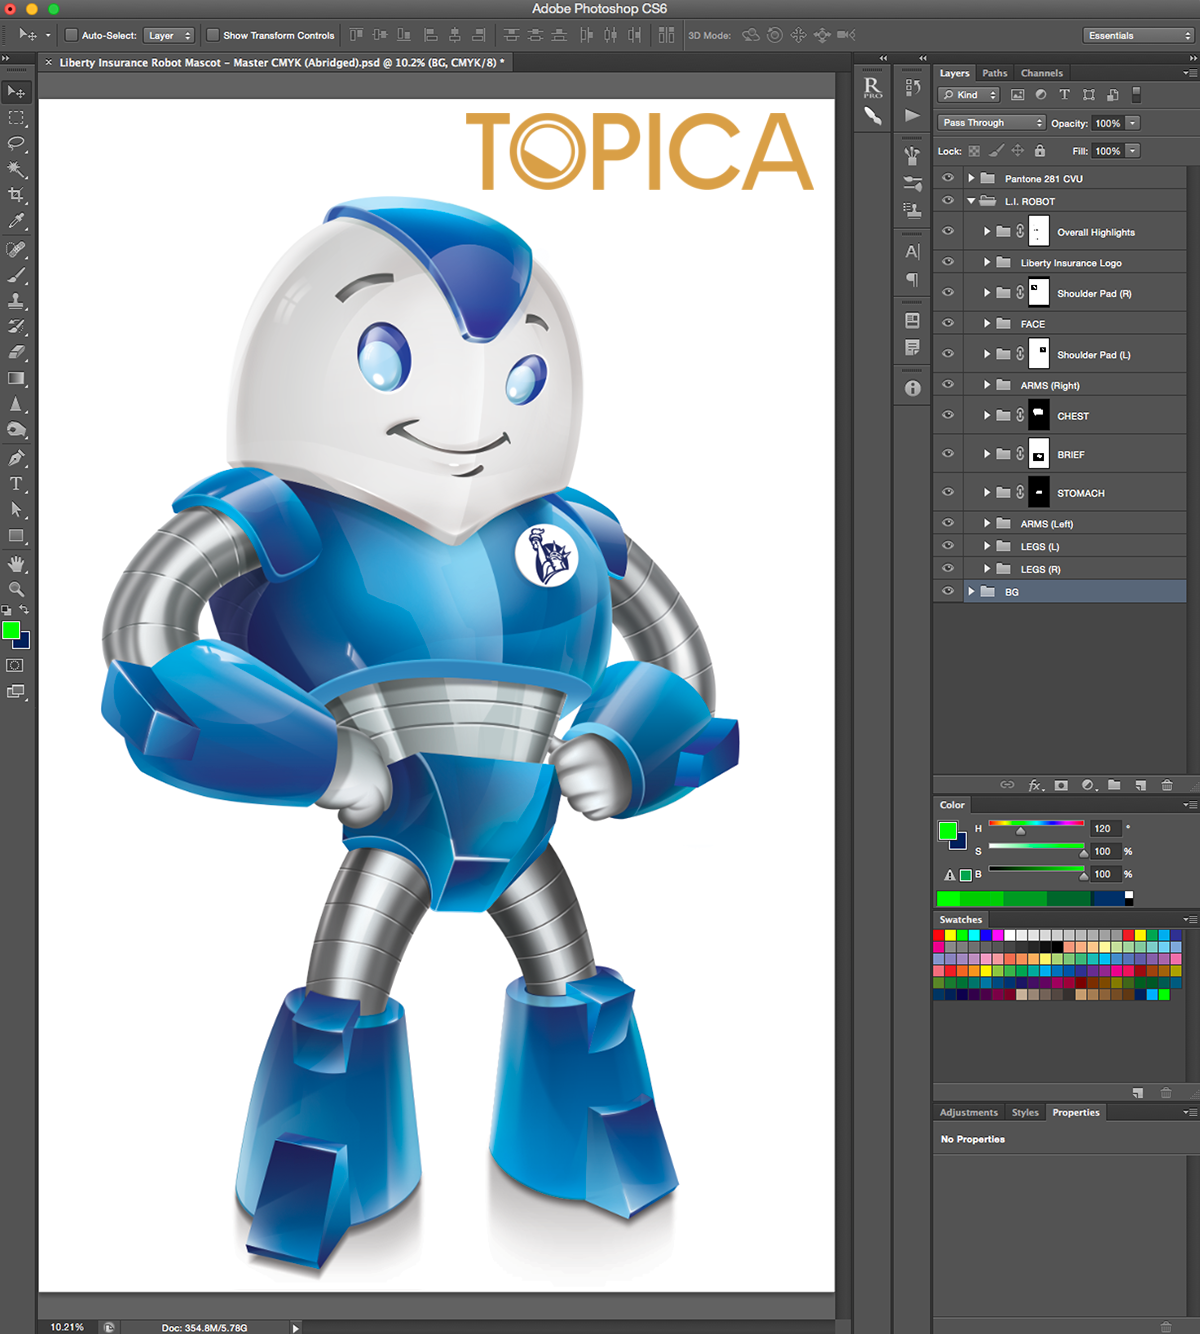1200x1338 pixels.
Task: Enable the Auto-Select checkbox
Action: pyautogui.click(x=71, y=34)
